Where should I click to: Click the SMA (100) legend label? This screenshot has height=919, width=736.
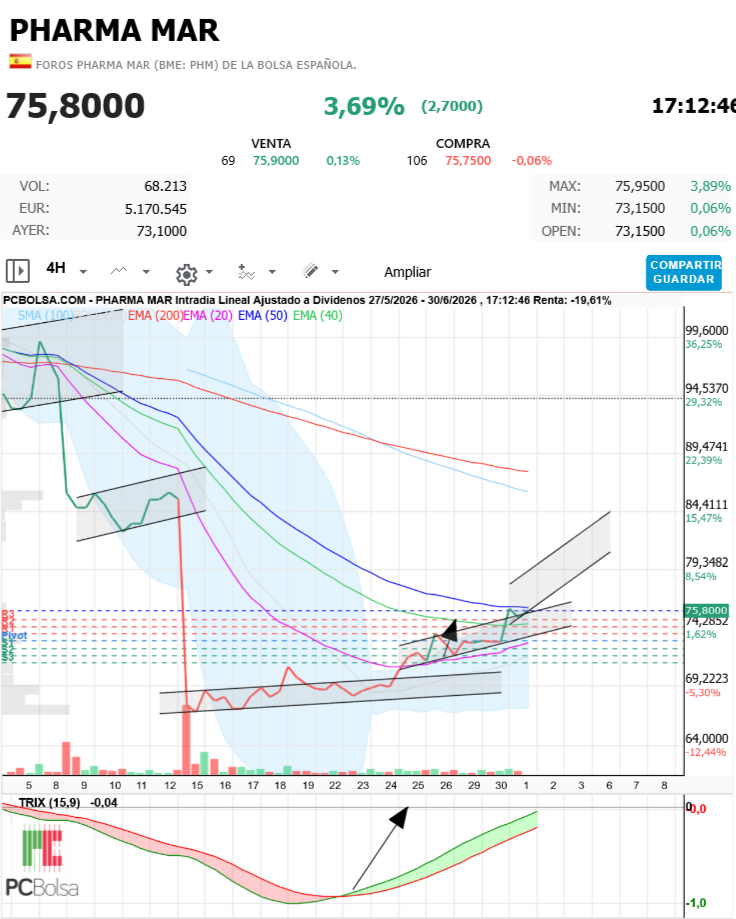point(46,315)
